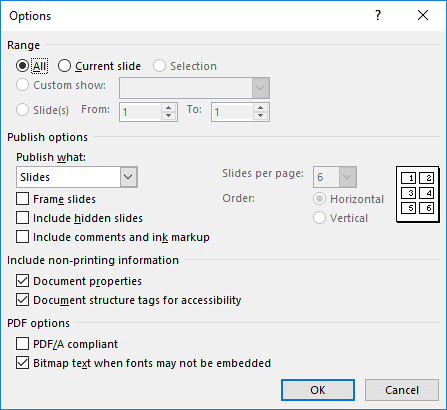This screenshot has height=410, width=447.
Task: Confirm with the OK button
Action: click(318, 390)
